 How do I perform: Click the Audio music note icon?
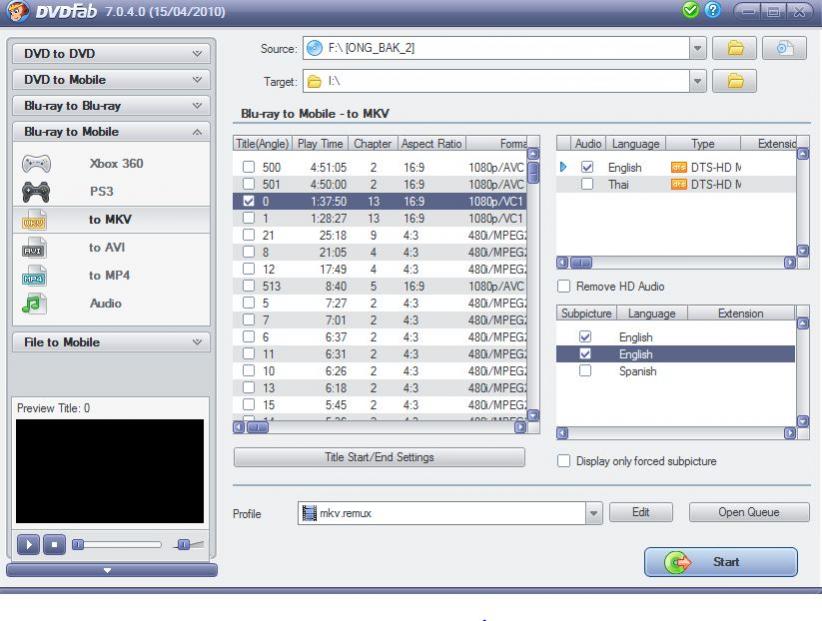coord(34,304)
